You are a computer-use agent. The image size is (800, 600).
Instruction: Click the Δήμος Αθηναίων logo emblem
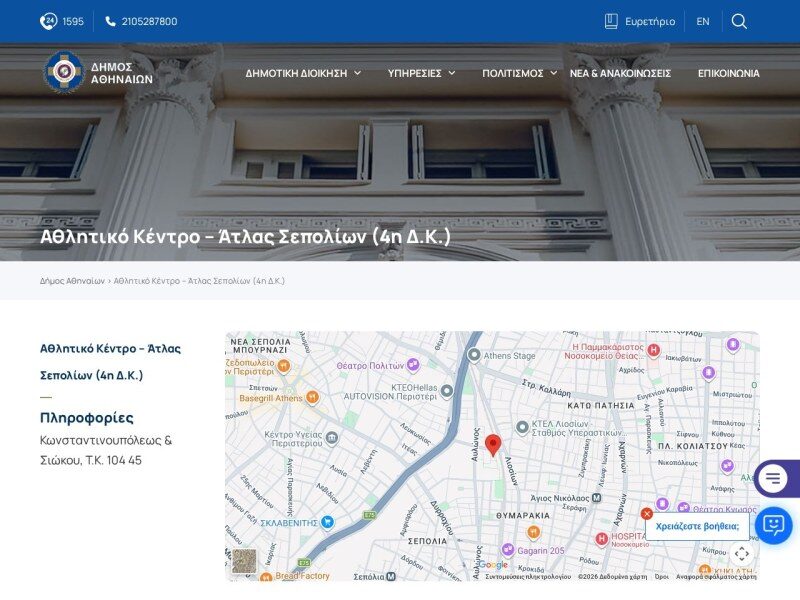tap(63, 71)
